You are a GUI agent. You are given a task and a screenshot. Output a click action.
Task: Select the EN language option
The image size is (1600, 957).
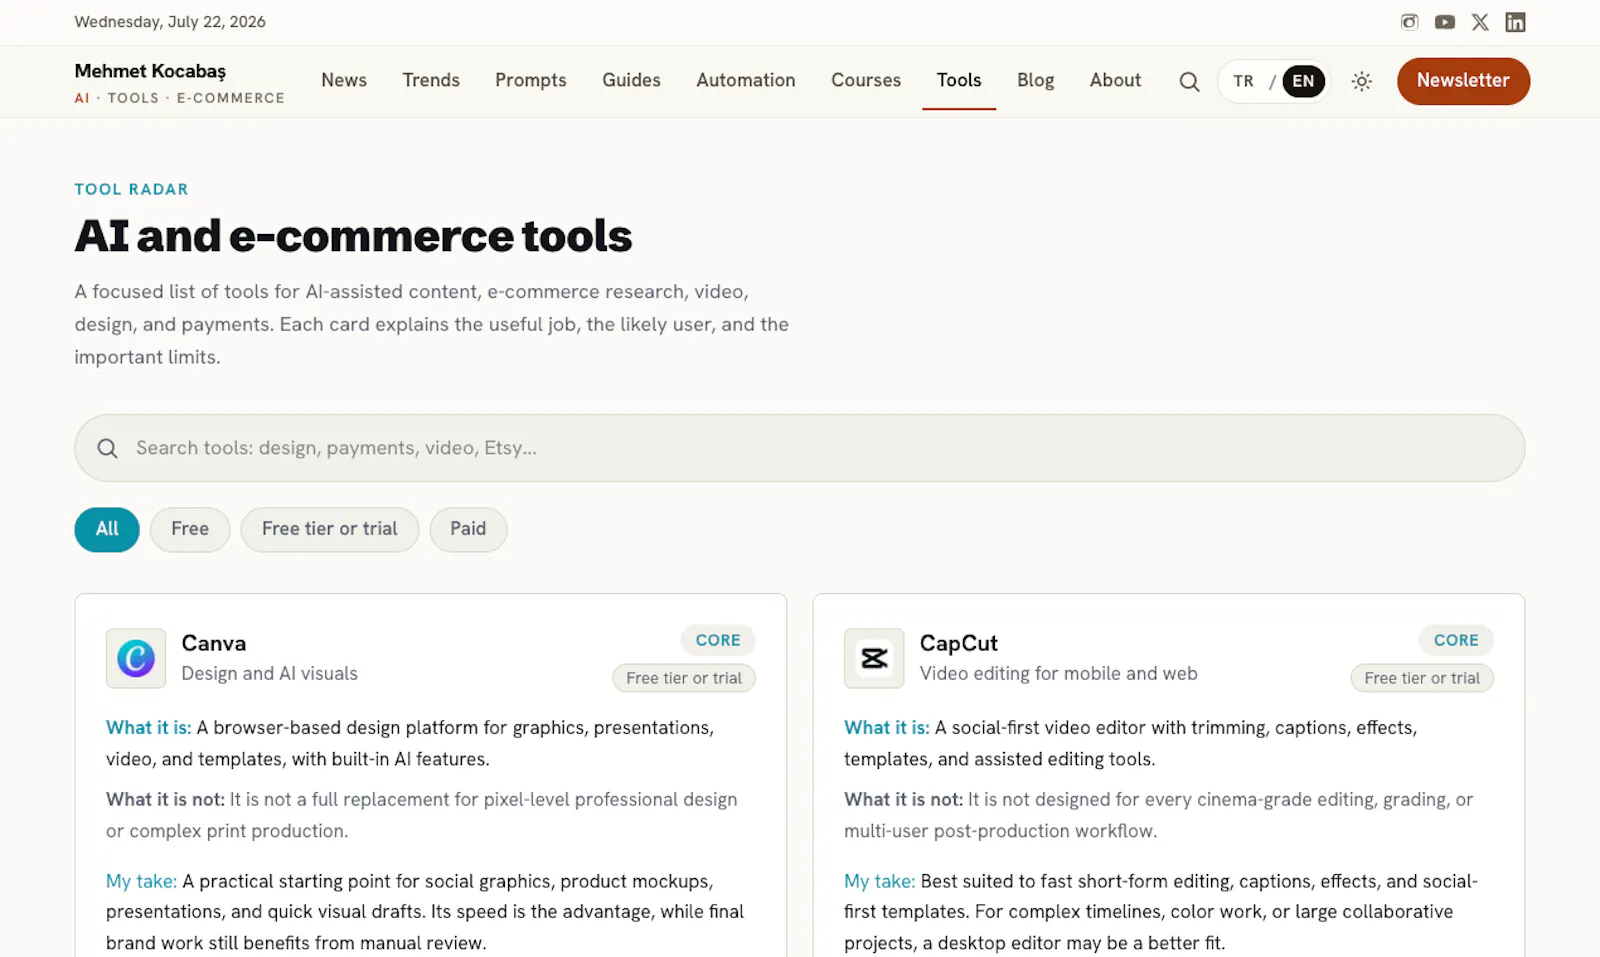pyautogui.click(x=1303, y=81)
